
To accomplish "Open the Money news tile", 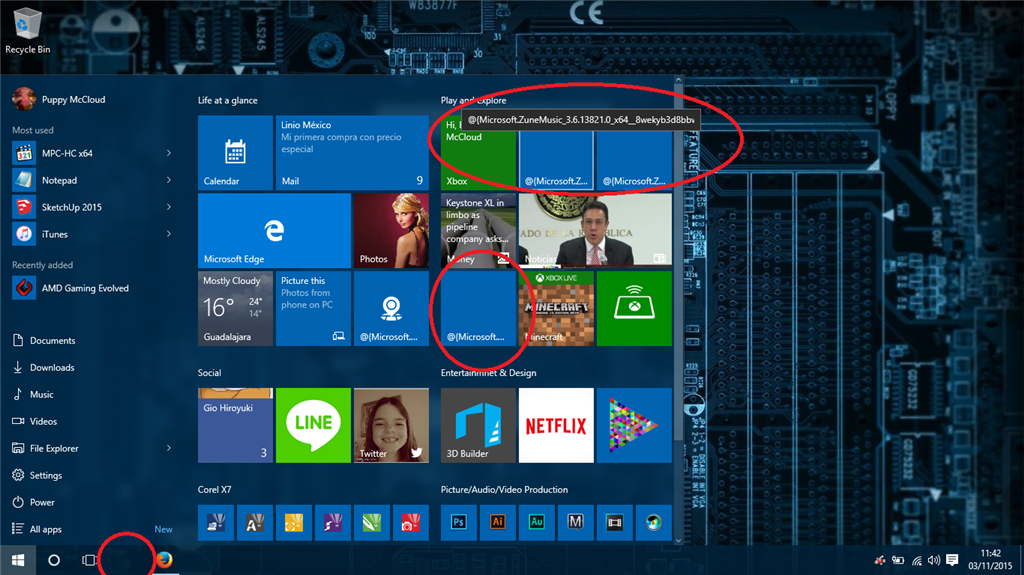I will [478, 231].
